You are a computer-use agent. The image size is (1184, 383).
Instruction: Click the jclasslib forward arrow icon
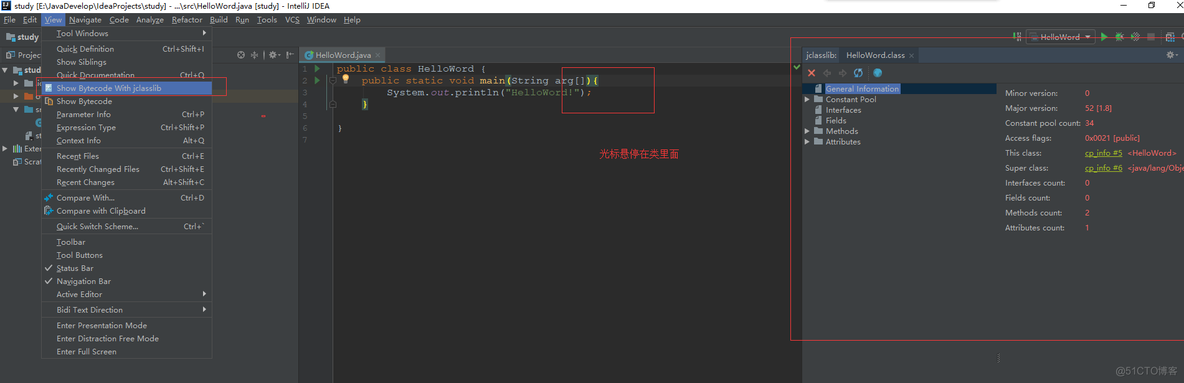click(842, 73)
